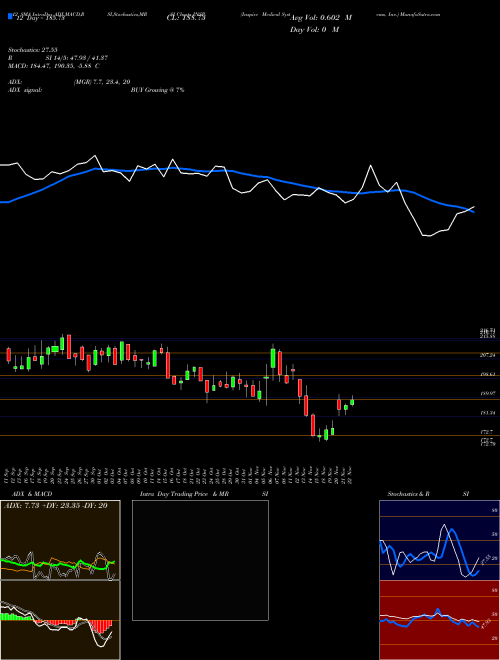Click the 'SI 14/3: 47.93 / 41.37' reading
This screenshot has width=500, height=660.
tap(77, 58)
